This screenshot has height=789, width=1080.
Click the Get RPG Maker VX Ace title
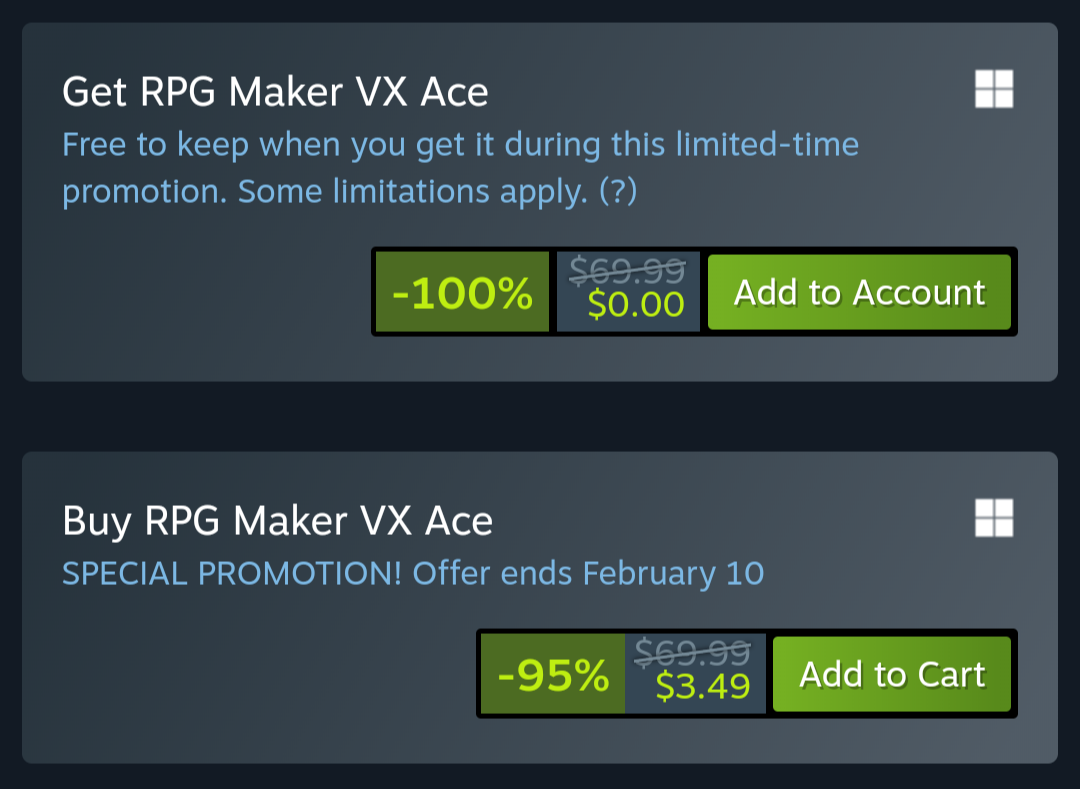[275, 92]
